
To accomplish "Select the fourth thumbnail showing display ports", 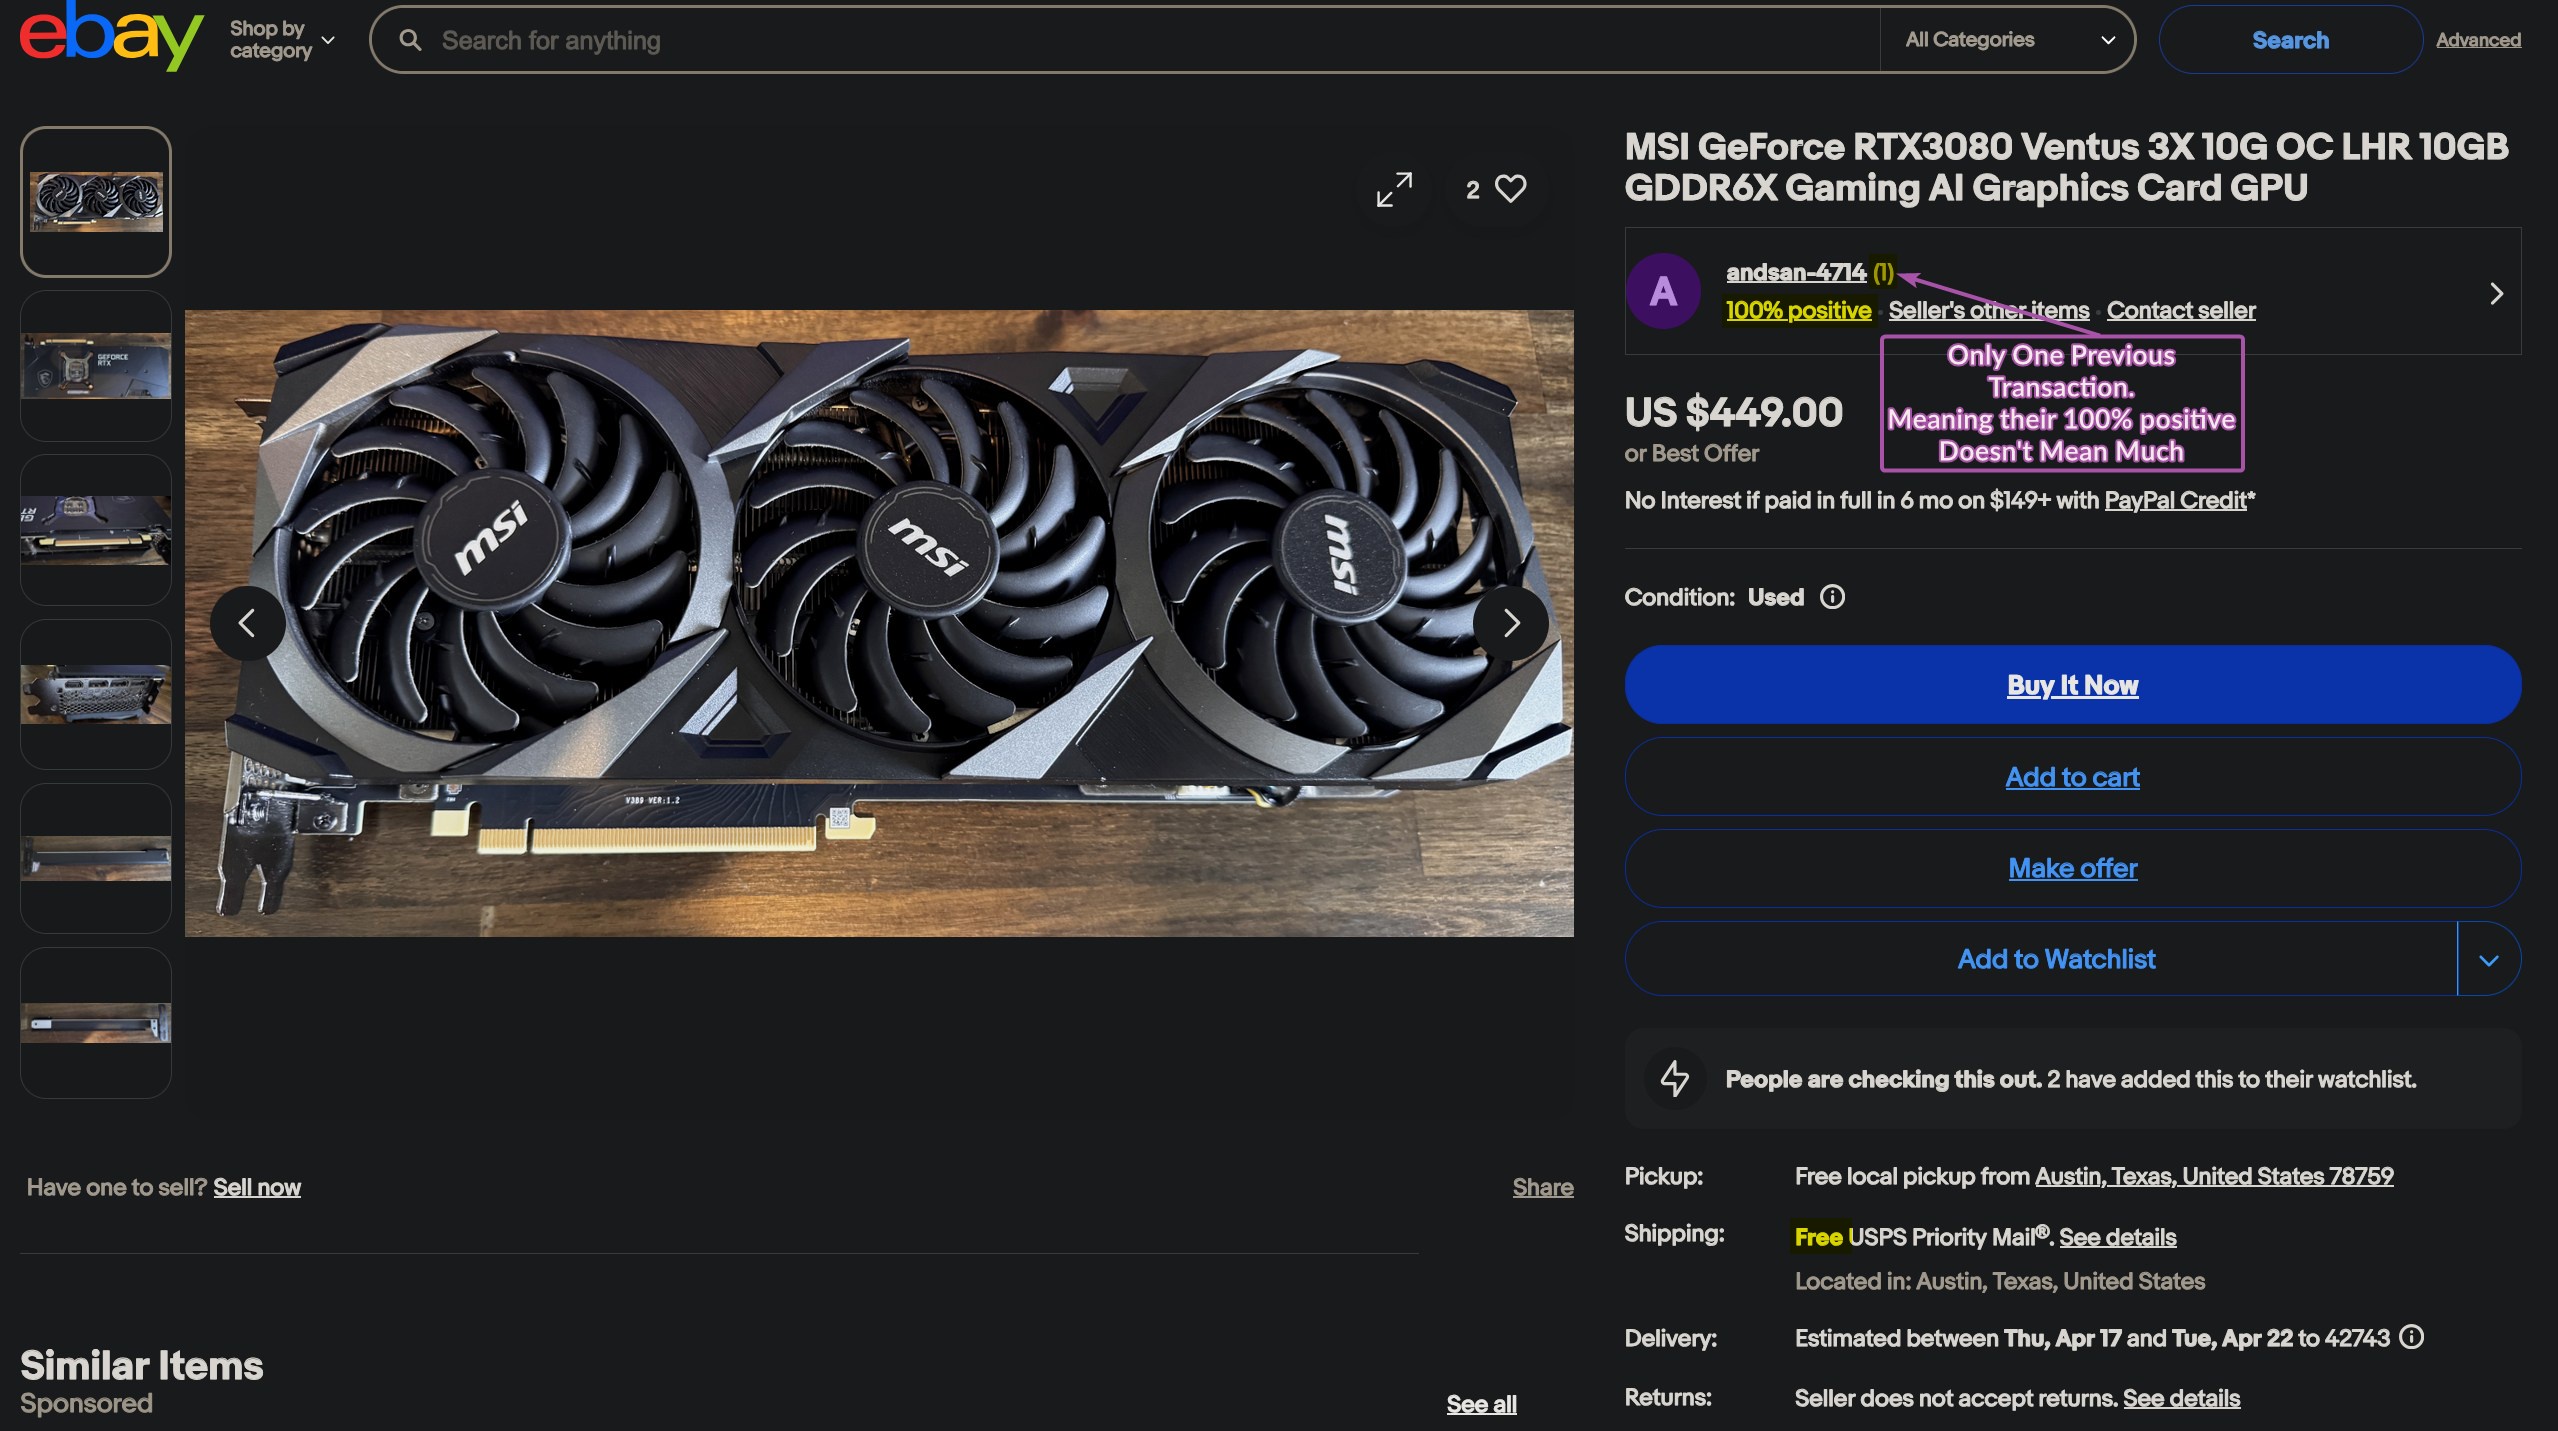I will tap(96, 694).
